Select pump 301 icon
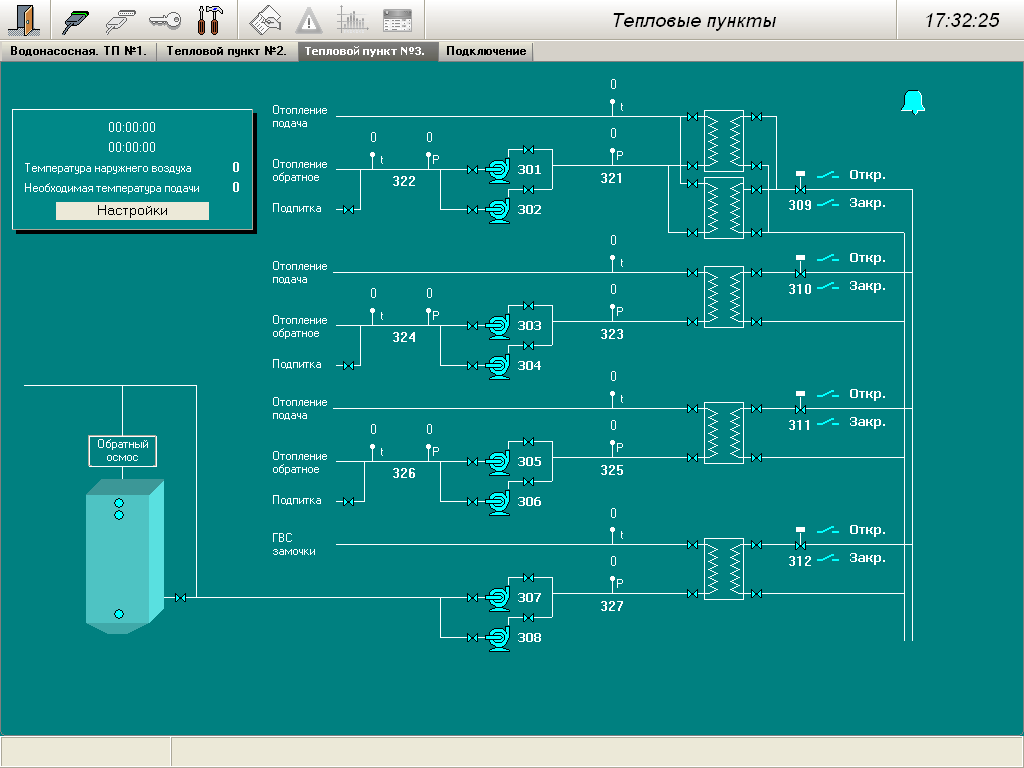This screenshot has height=768, width=1024. pyautogui.click(x=498, y=171)
